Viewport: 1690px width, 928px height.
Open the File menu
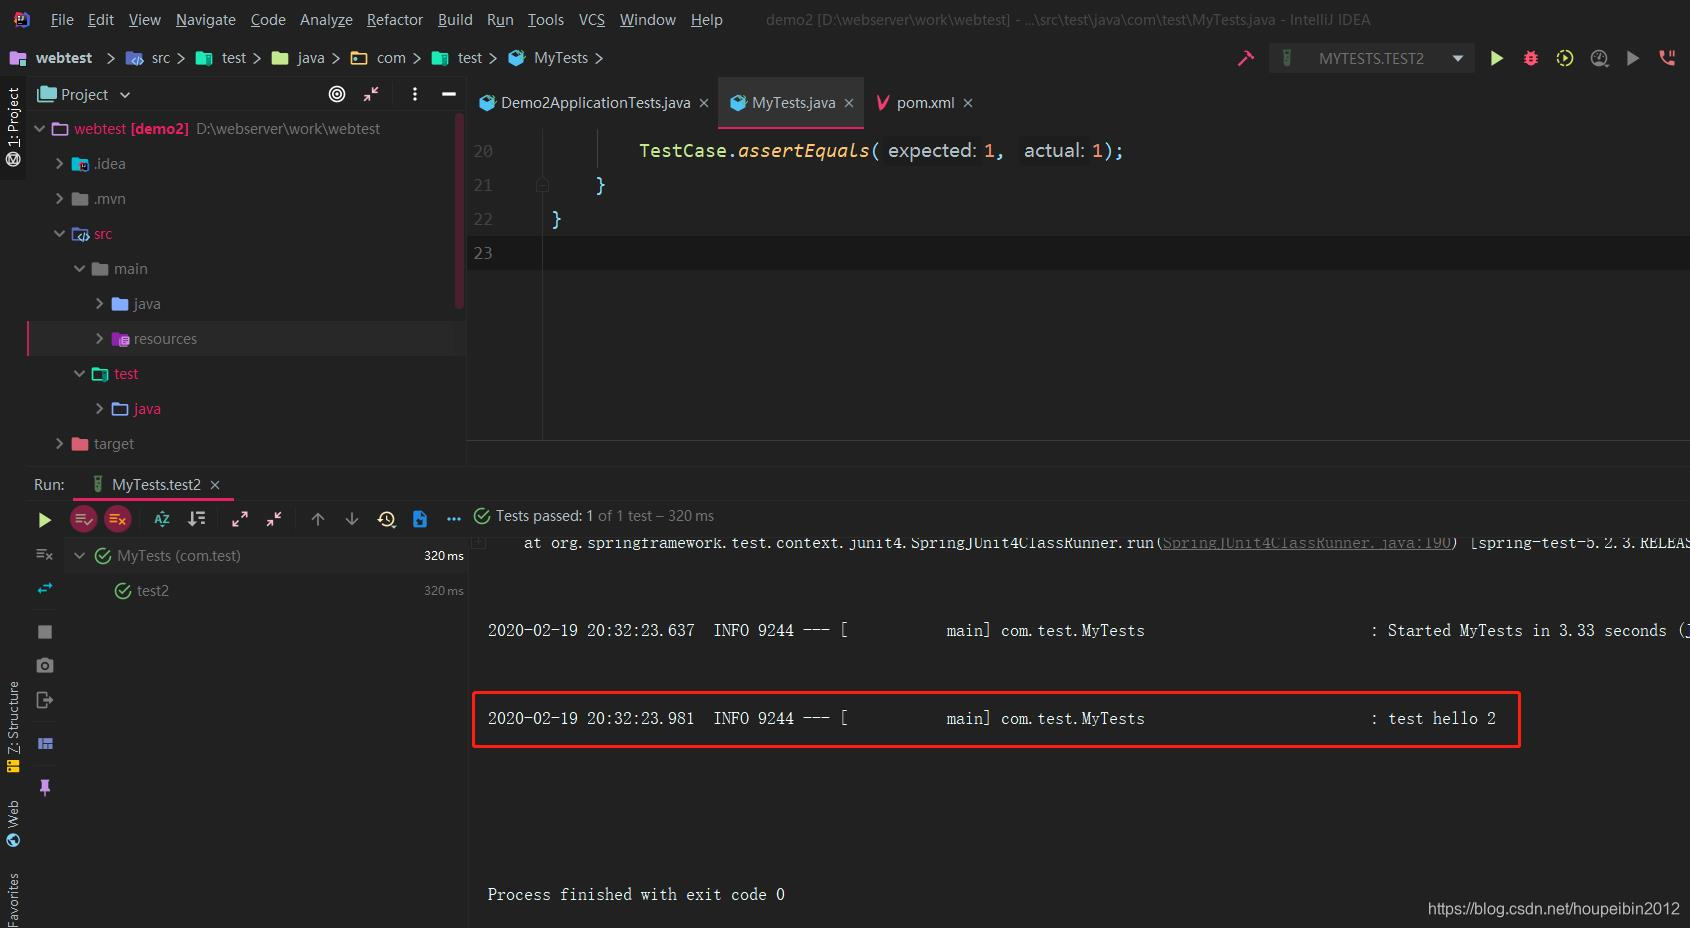[x=62, y=20]
